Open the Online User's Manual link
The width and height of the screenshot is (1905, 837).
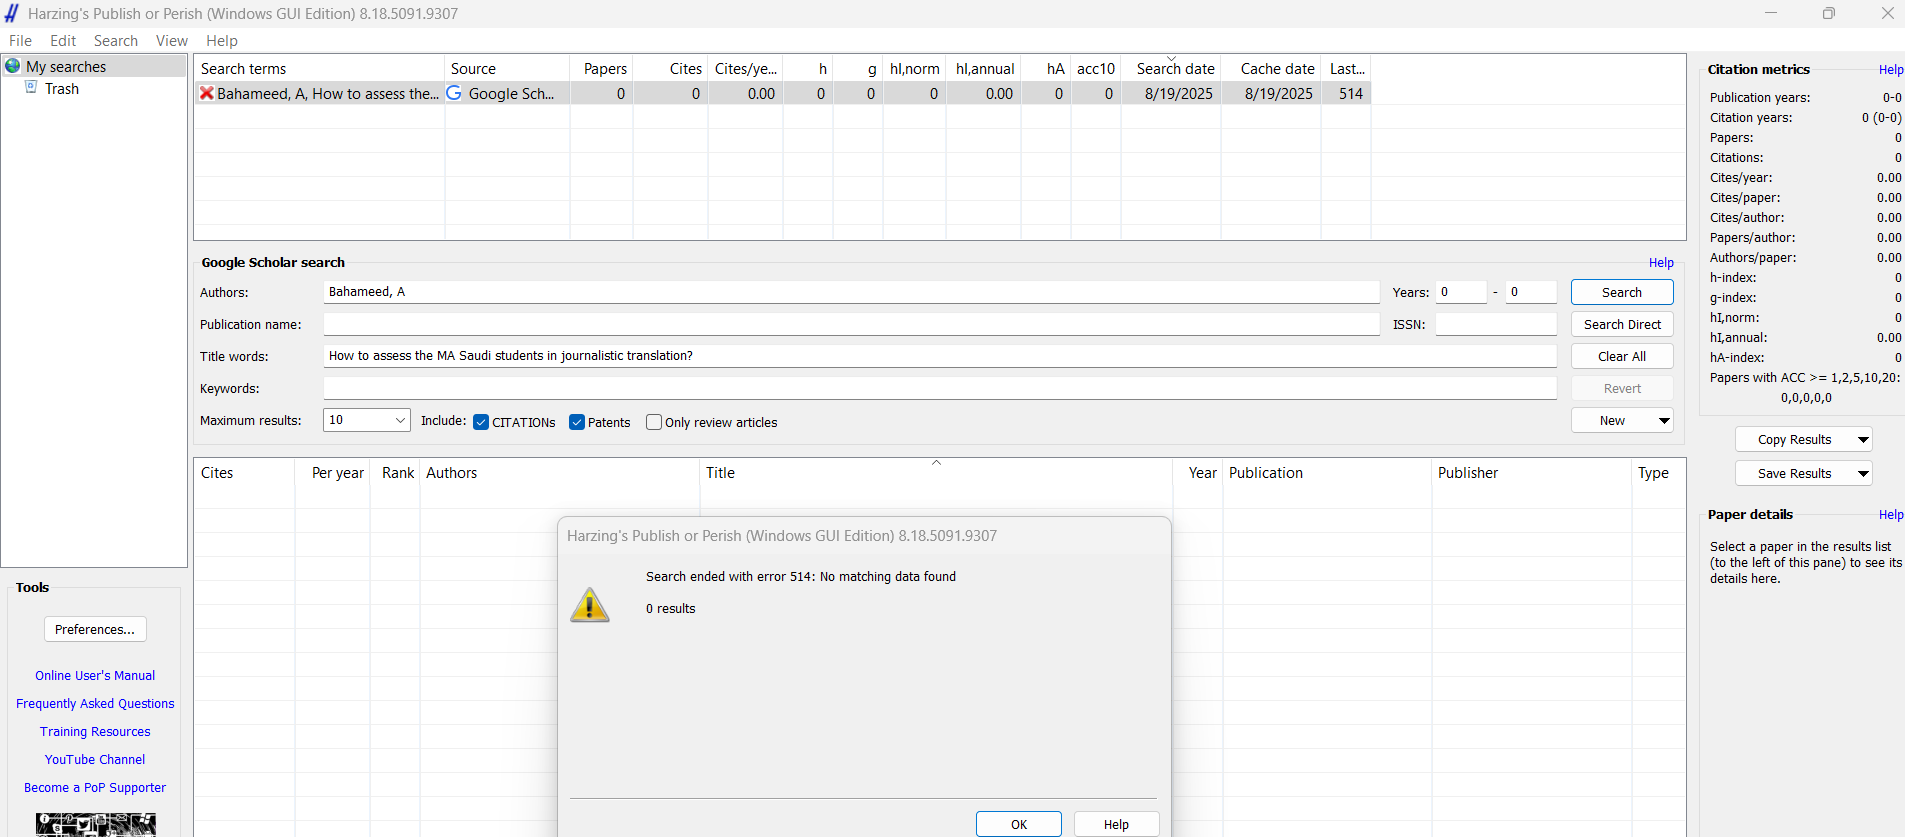pyautogui.click(x=95, y=676)
